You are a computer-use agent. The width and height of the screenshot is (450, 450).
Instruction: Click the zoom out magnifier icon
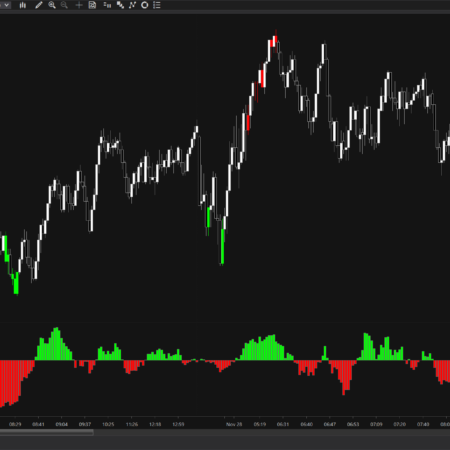(64, 5)
